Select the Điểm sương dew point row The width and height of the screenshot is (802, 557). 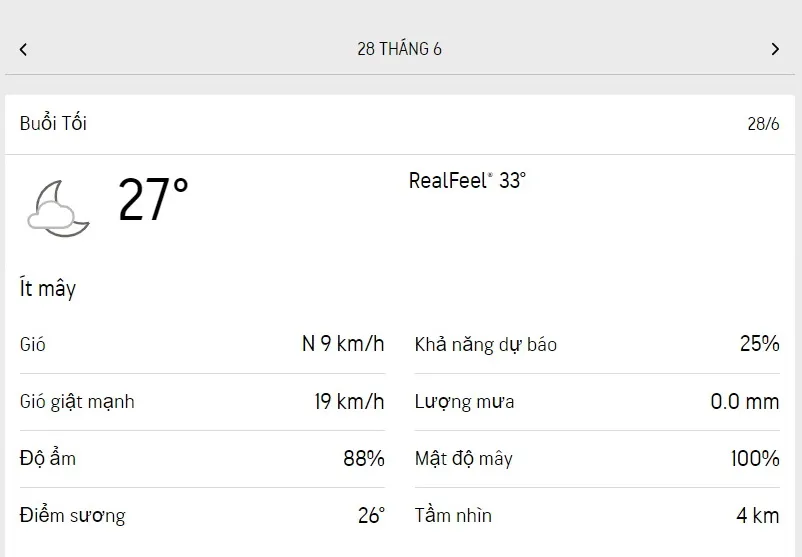201,516
